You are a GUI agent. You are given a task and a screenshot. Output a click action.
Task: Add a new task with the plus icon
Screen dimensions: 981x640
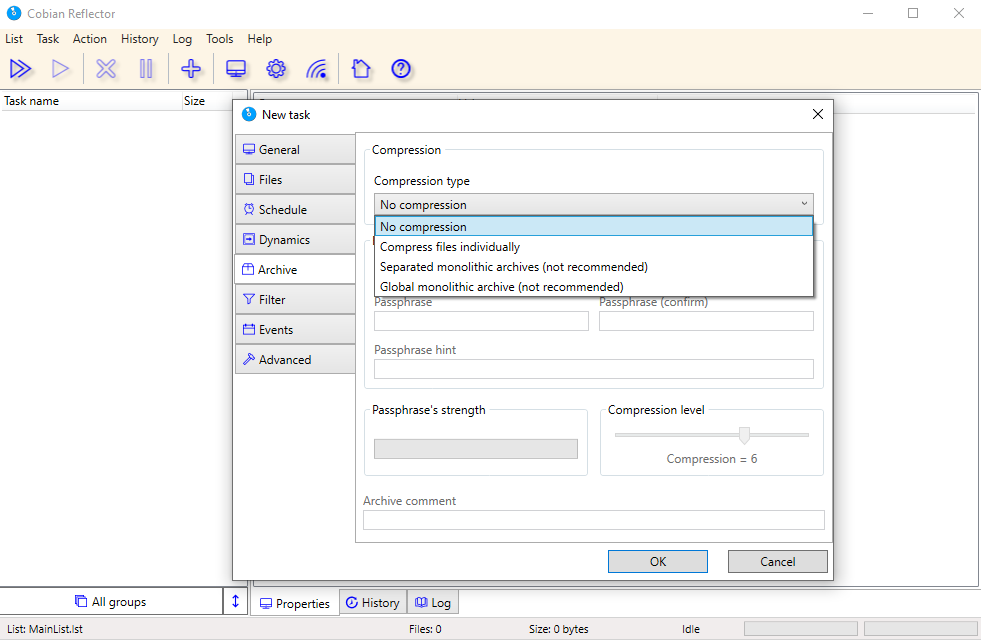tap(191, 69)
